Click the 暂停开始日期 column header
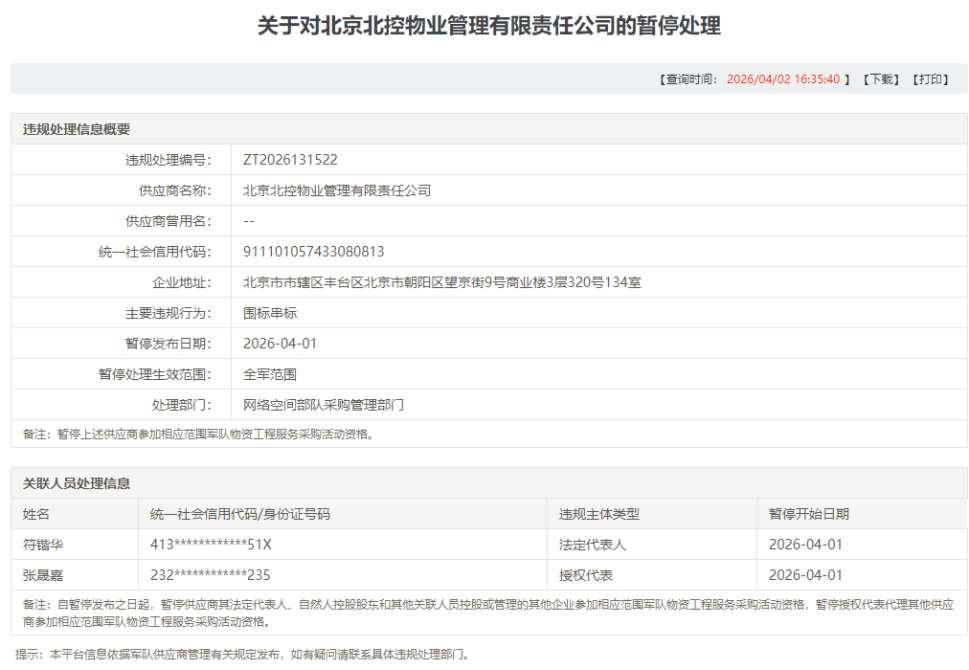 tap(808, 514)
